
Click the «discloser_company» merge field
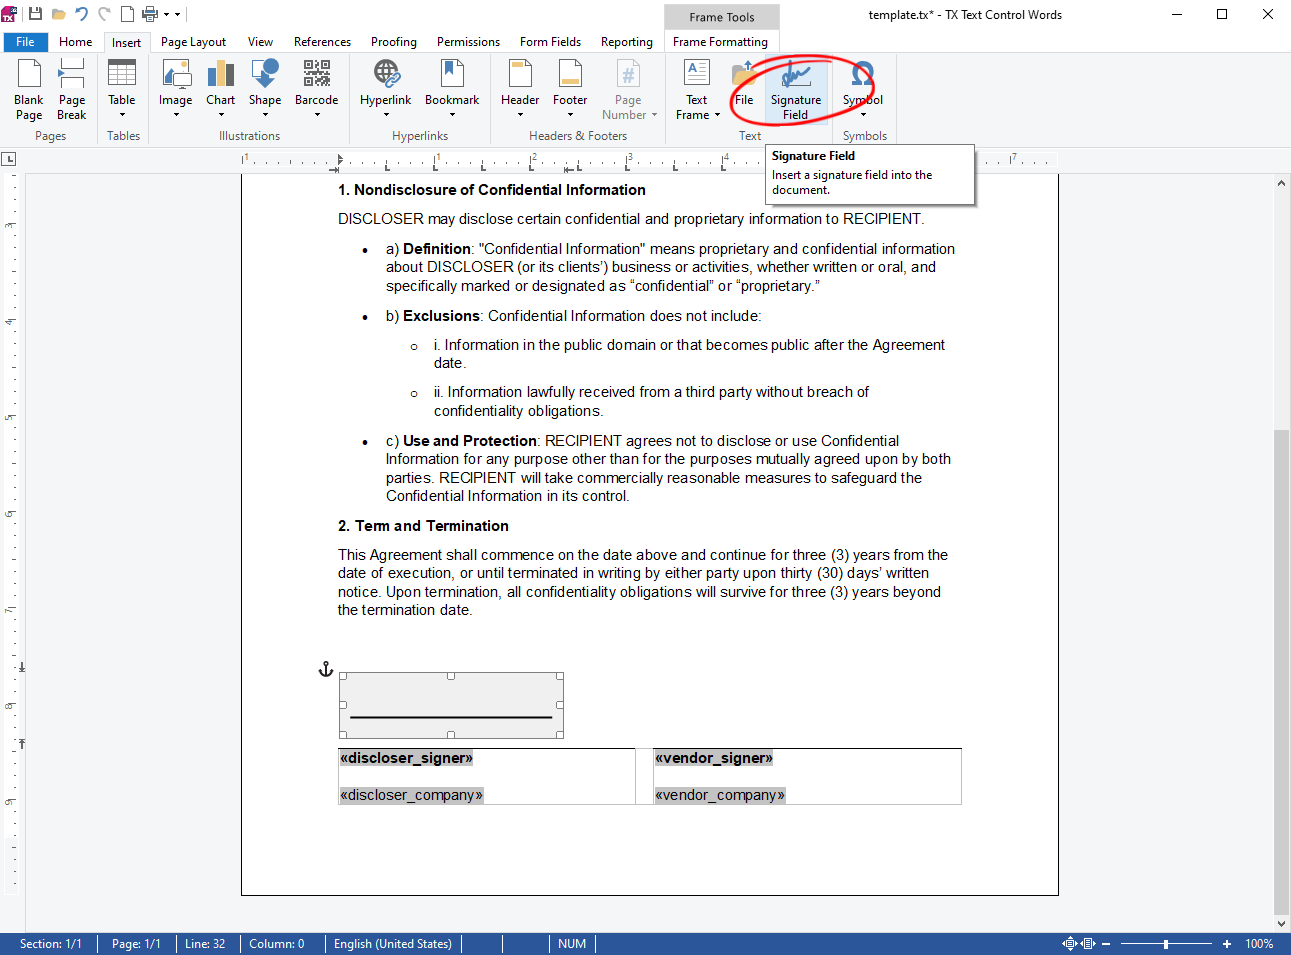point(411,795)
